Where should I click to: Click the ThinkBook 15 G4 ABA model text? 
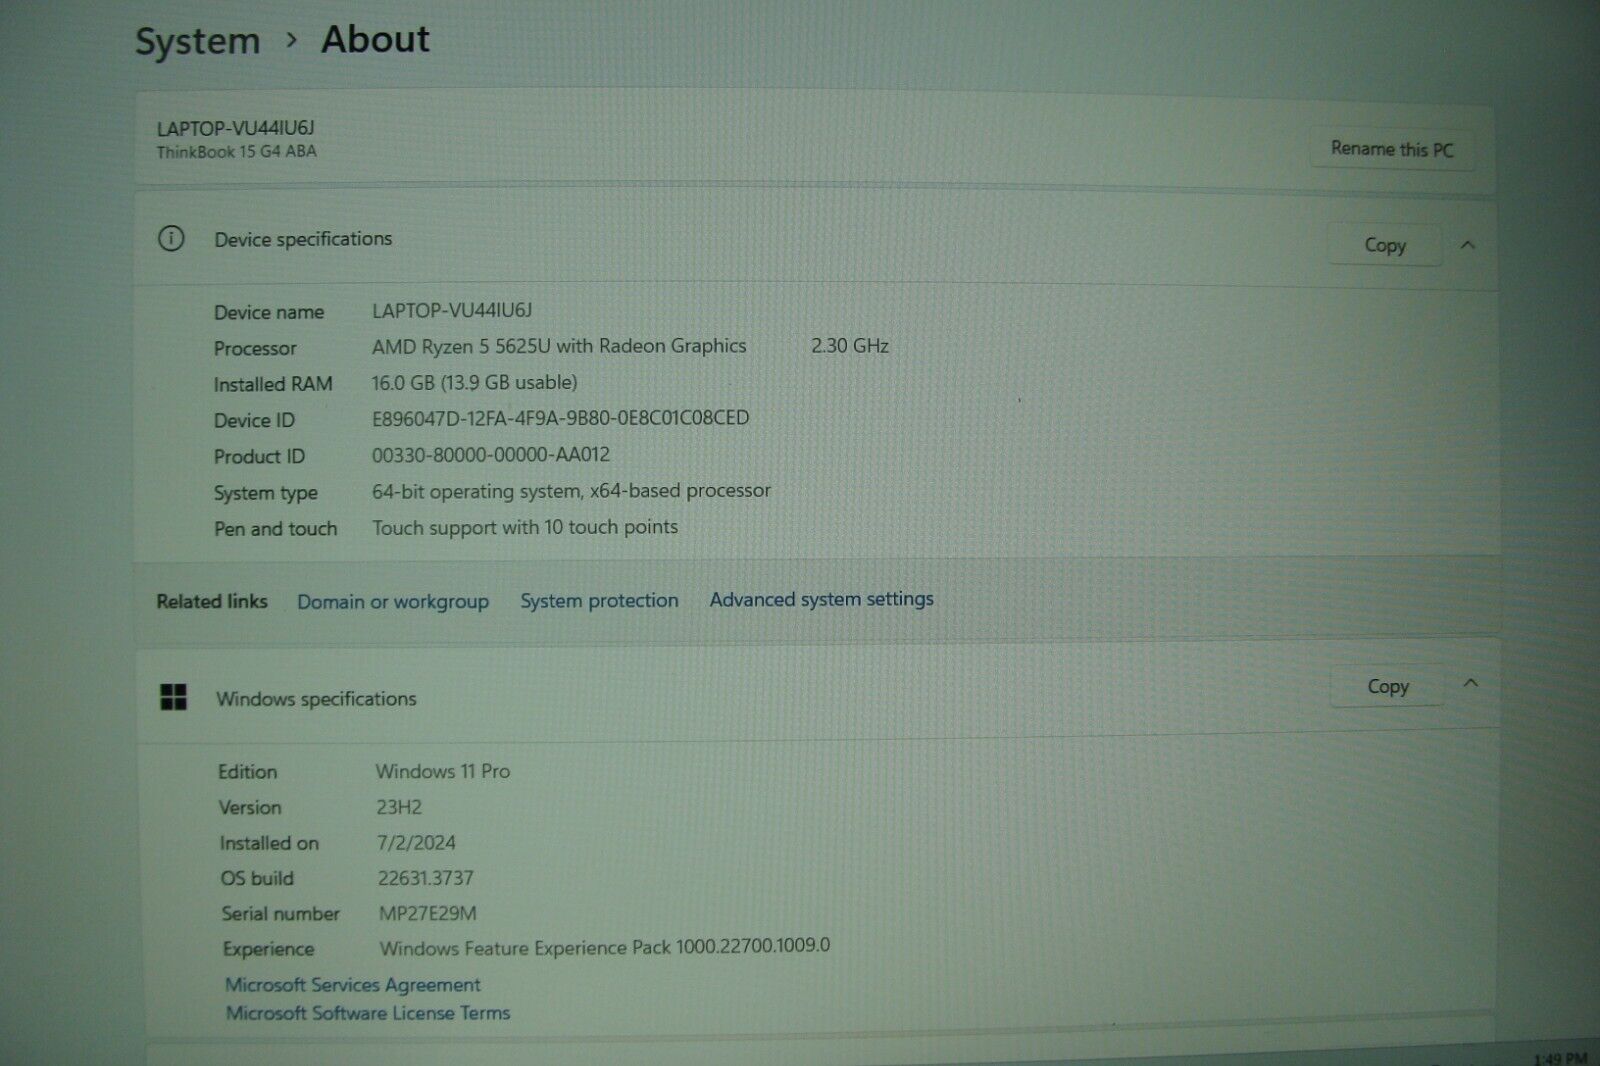tap(236, 152)
